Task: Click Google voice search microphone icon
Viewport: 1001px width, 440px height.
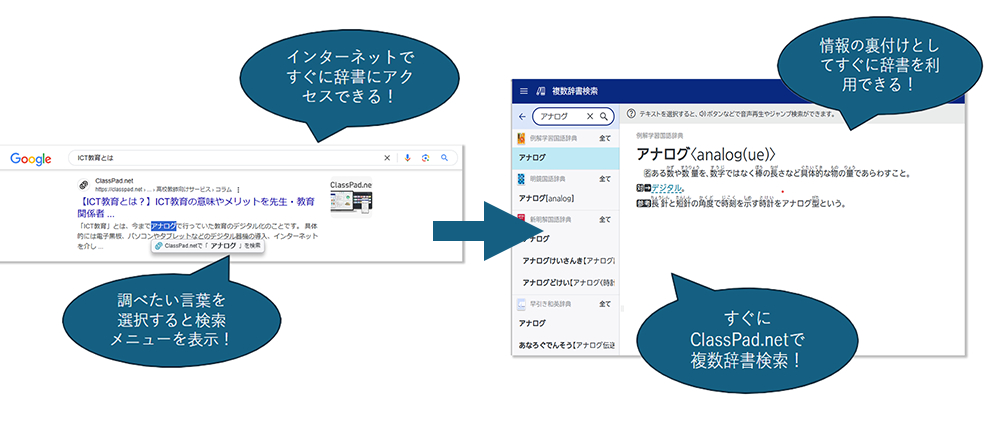Action: (x=407, y=158)
